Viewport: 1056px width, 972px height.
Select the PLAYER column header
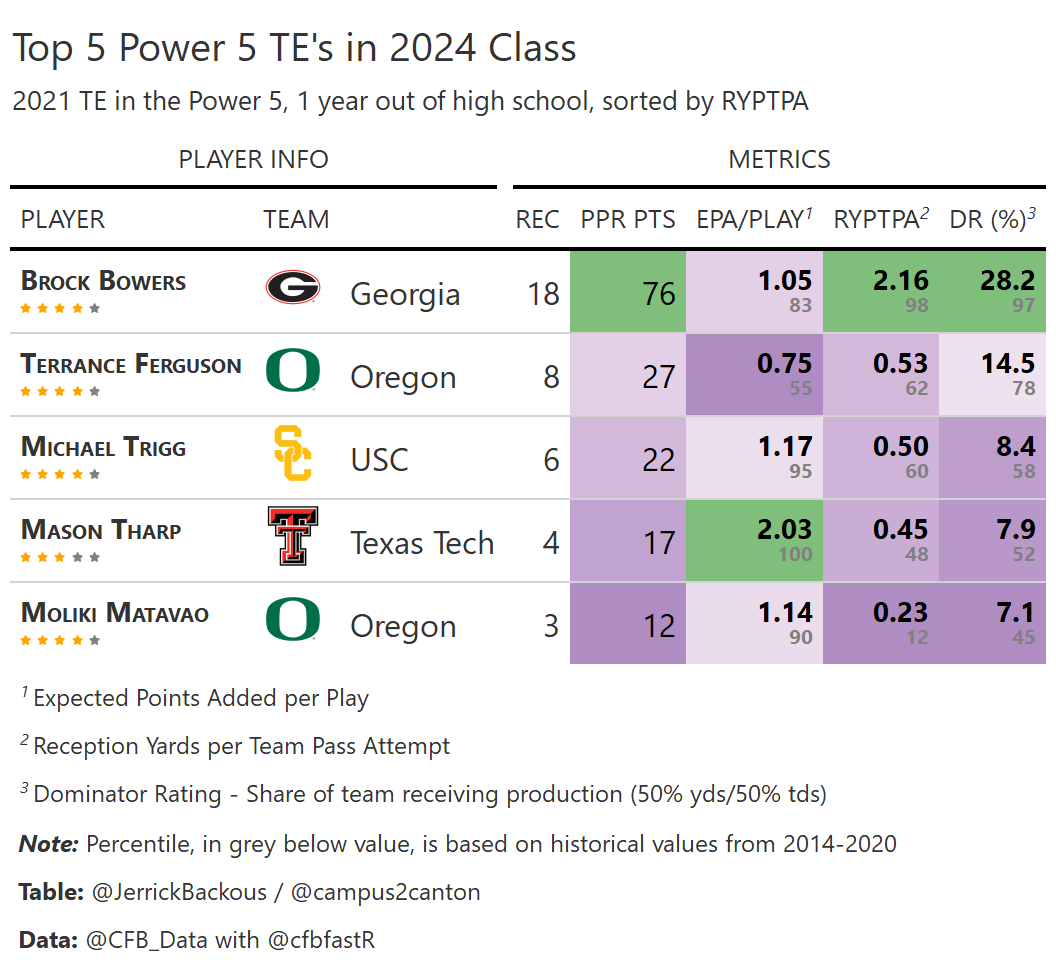(63, 219)
